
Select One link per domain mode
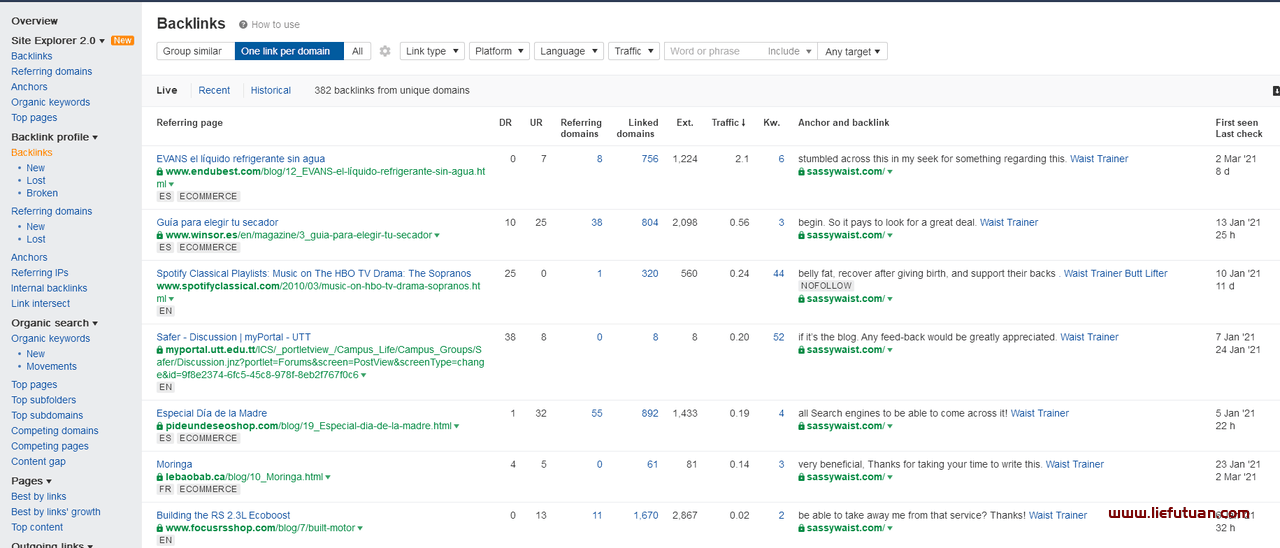coord(289,51)
